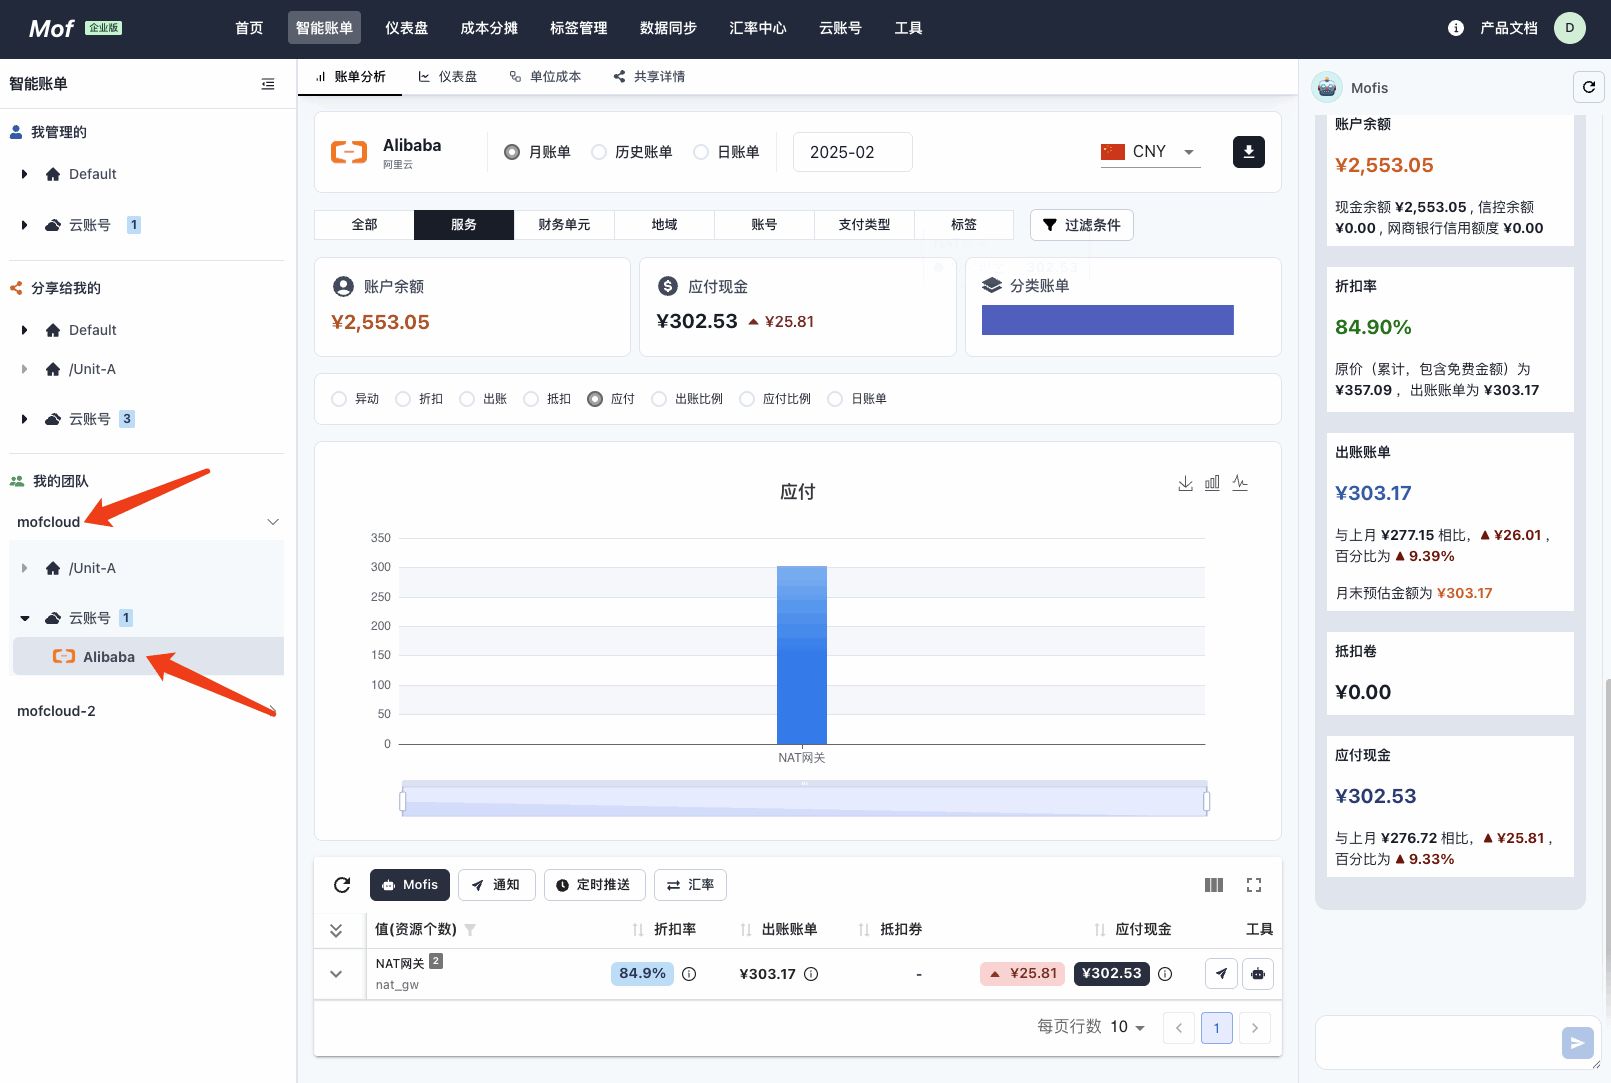
Task: Filter the 值(资源个数) column
Action: point(470,930)
